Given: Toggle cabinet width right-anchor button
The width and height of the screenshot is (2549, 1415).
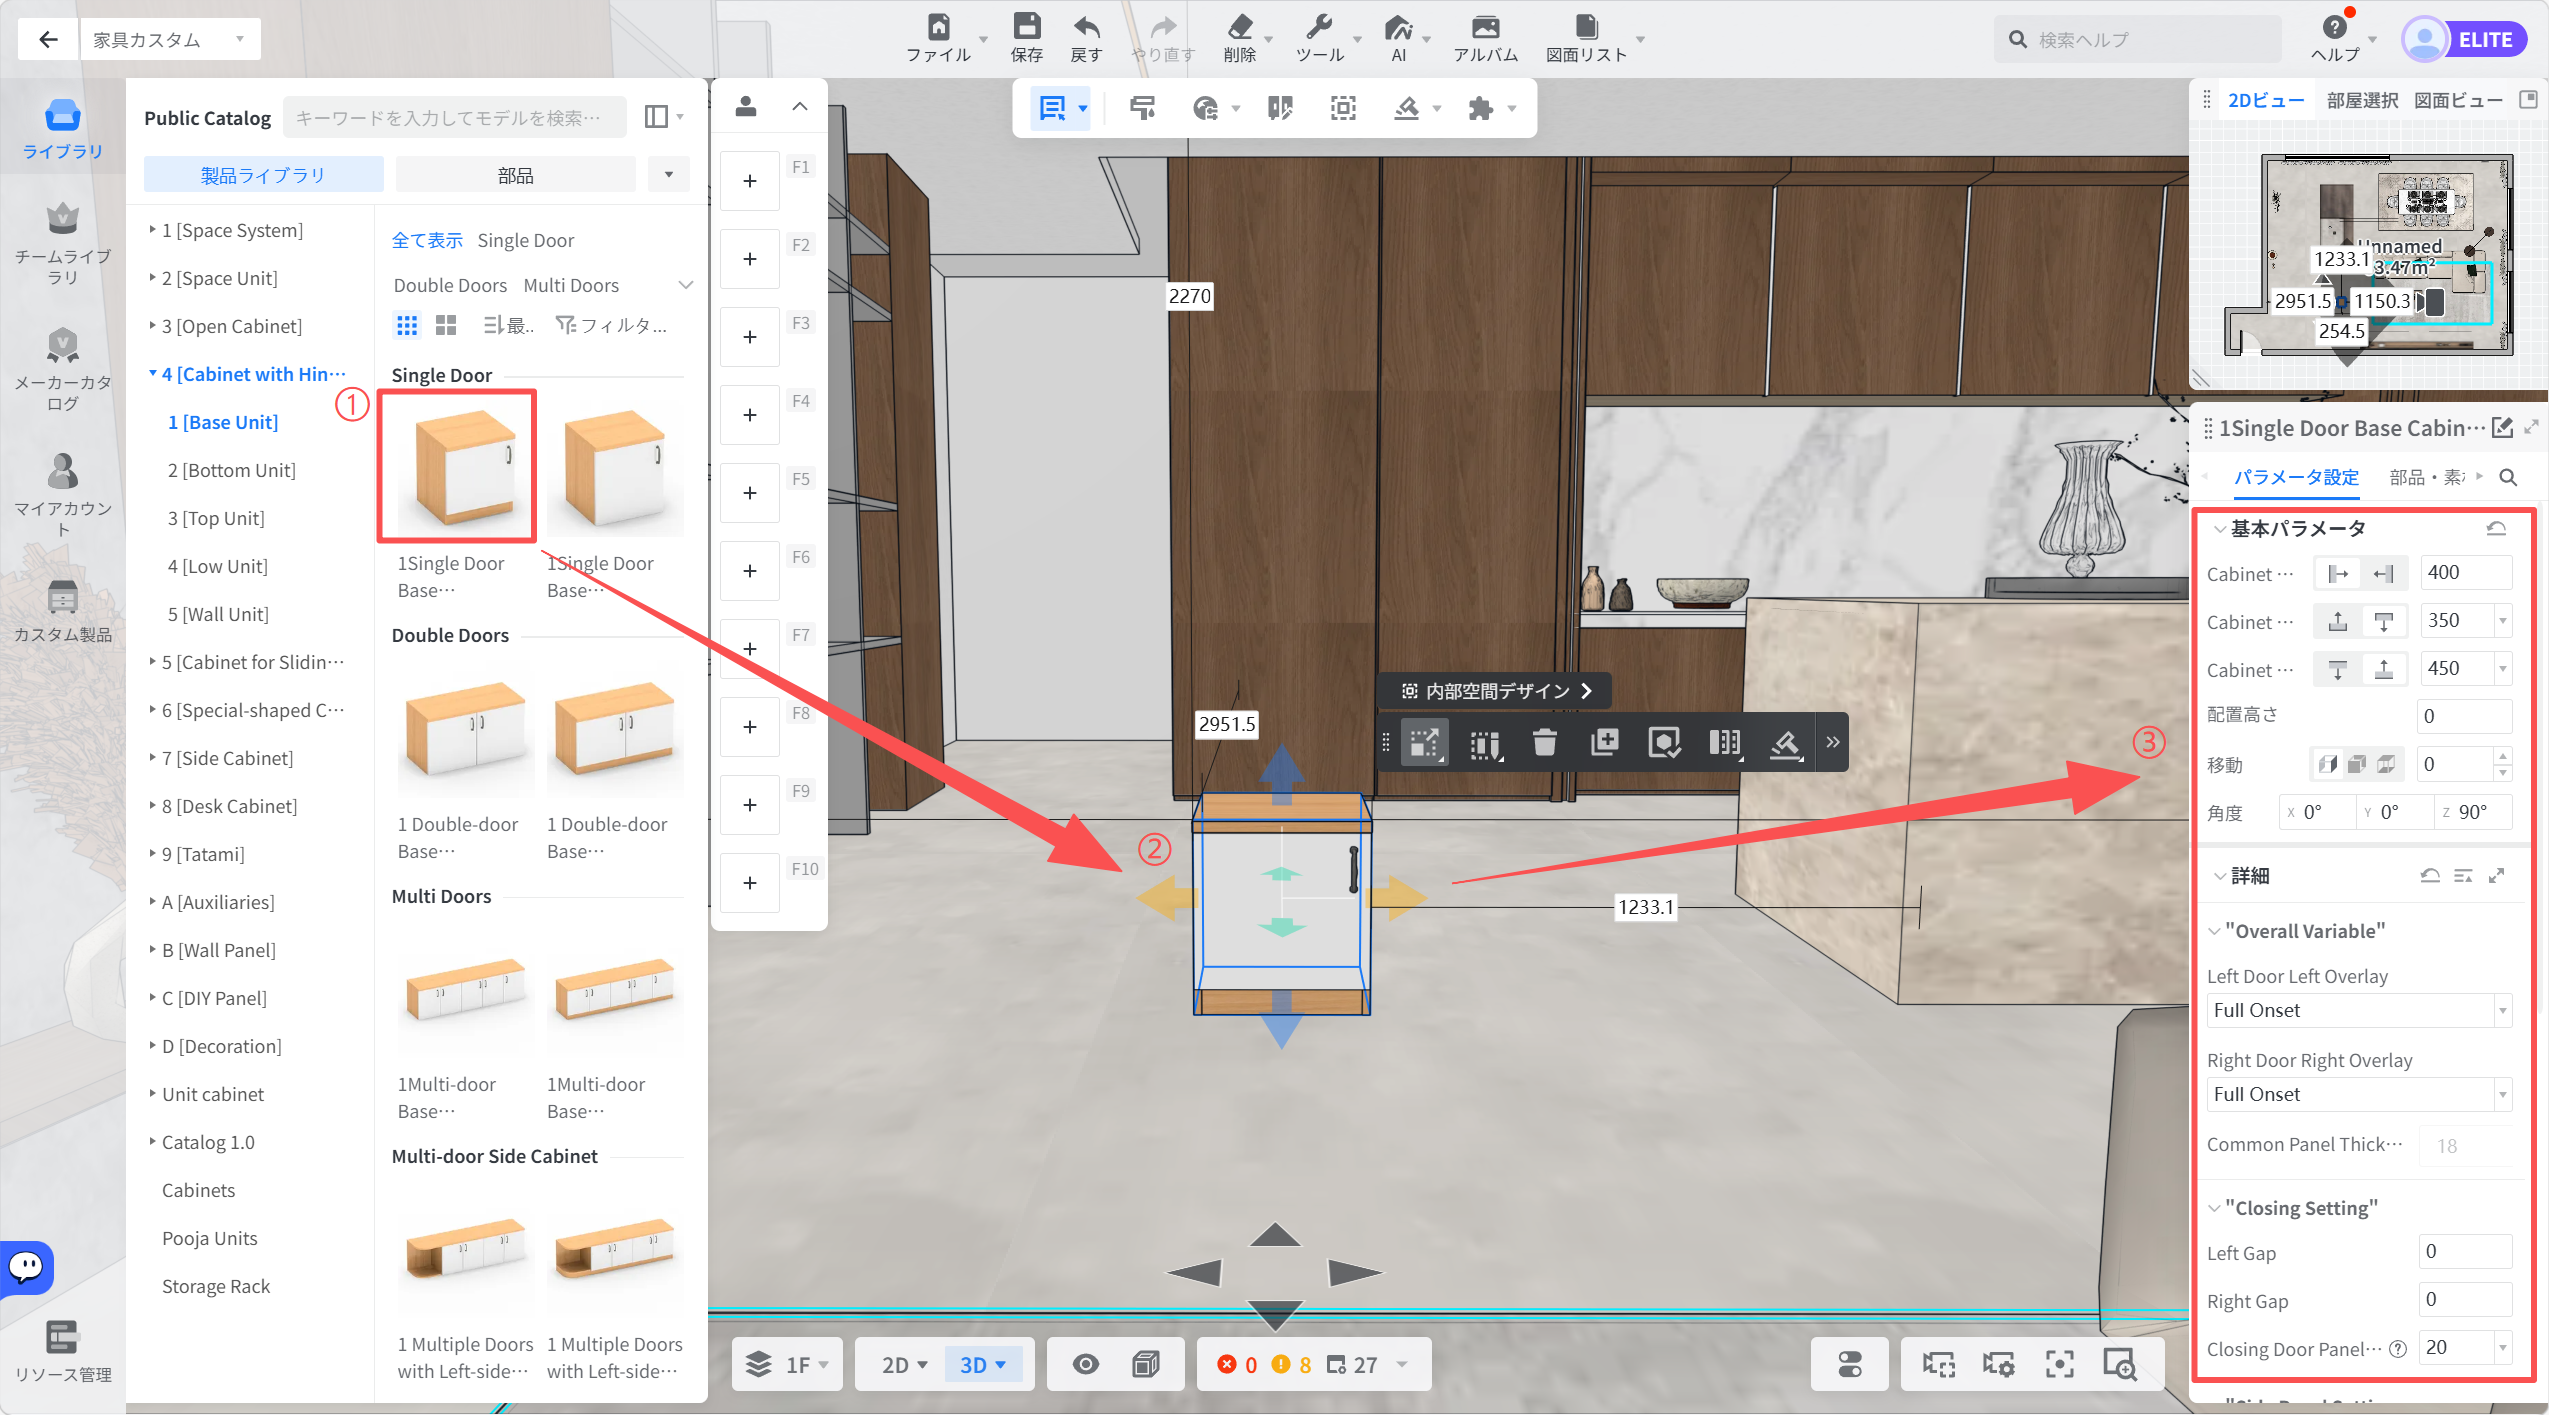Looking at the screenshot, I should tap(2384, 573).
